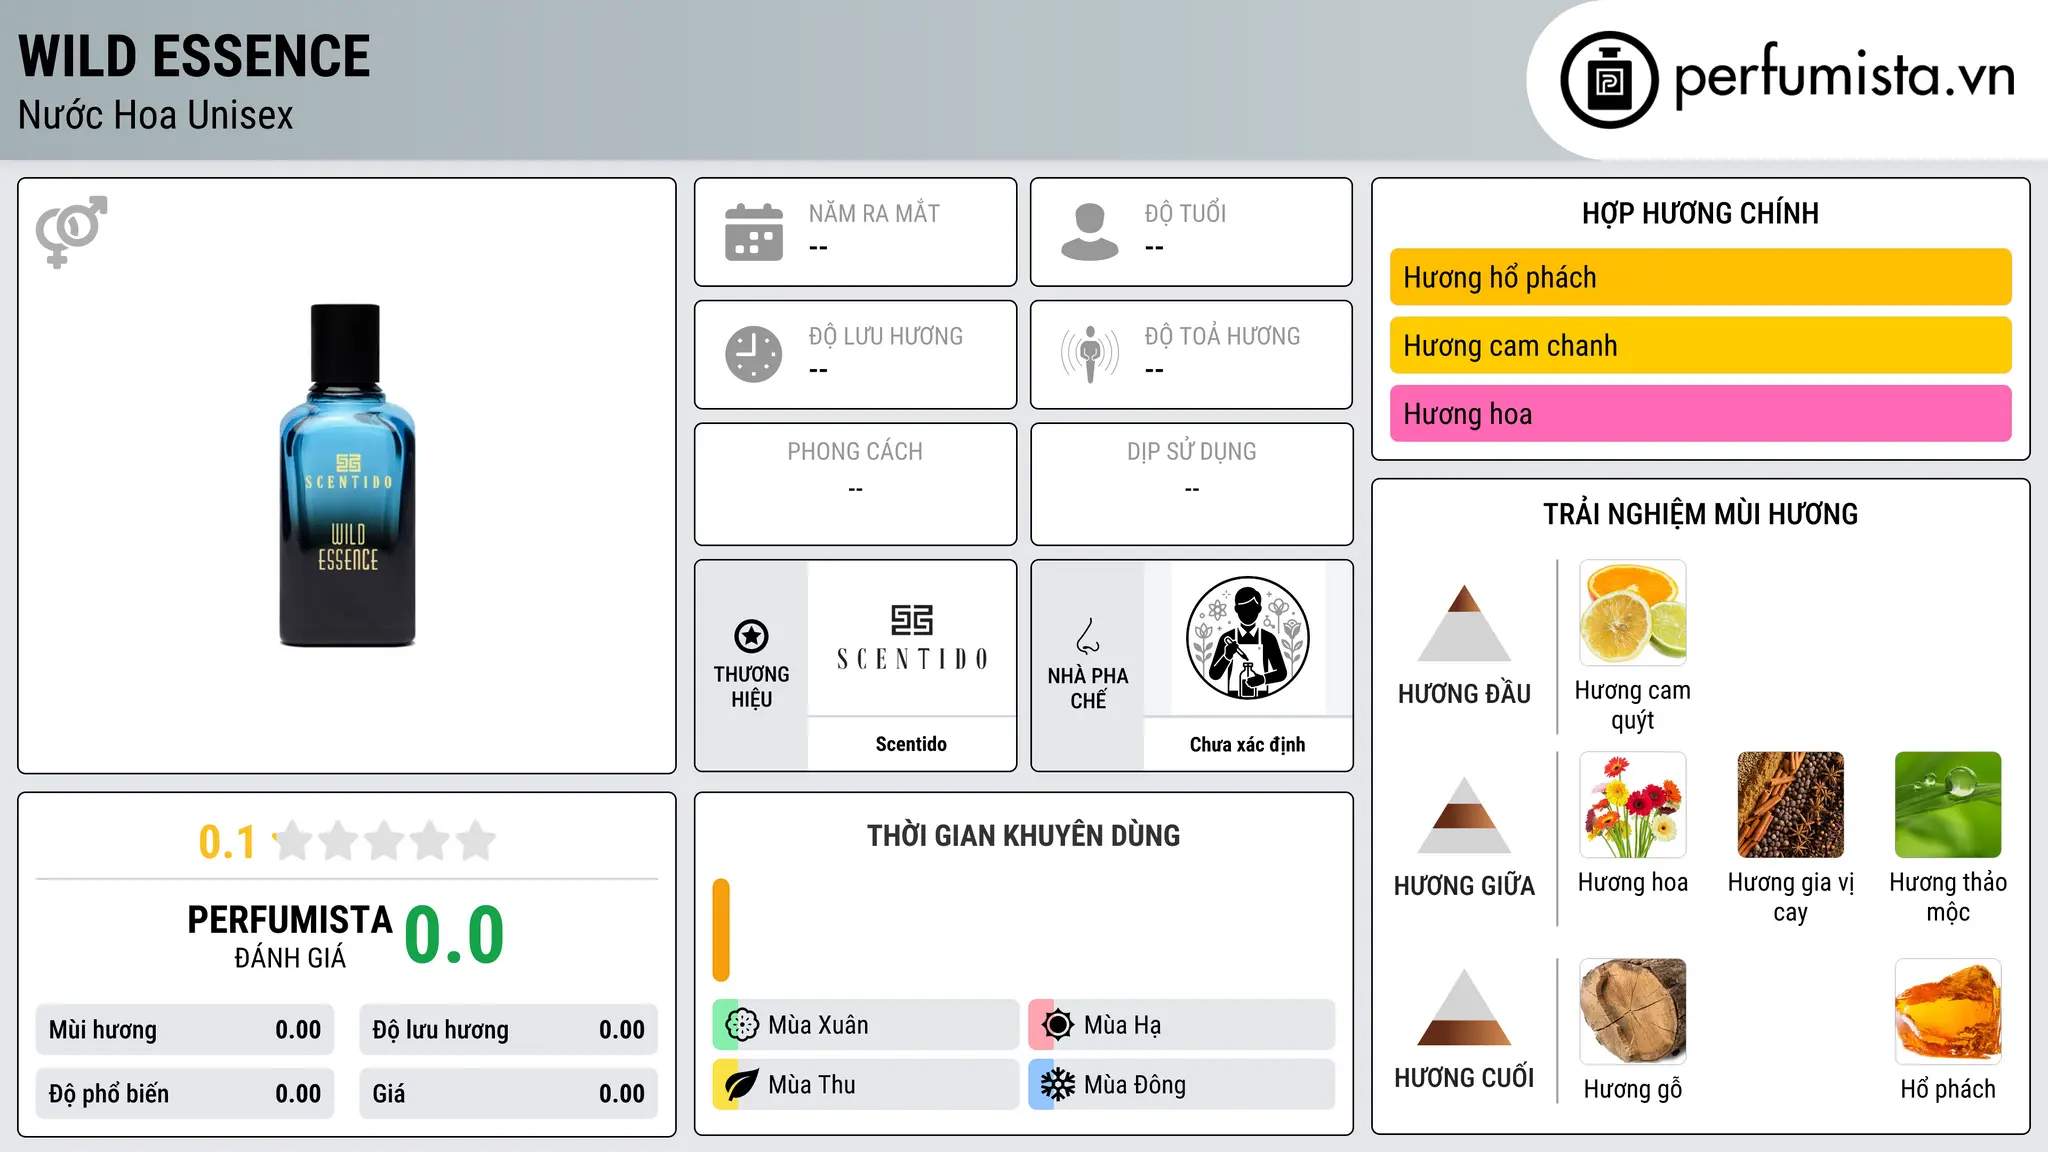Image resolution: width=2048 pixels, height=1152 pixels.
Task: Select the Mùa Hạ season label
Action: click(x=1122, y=1025)
